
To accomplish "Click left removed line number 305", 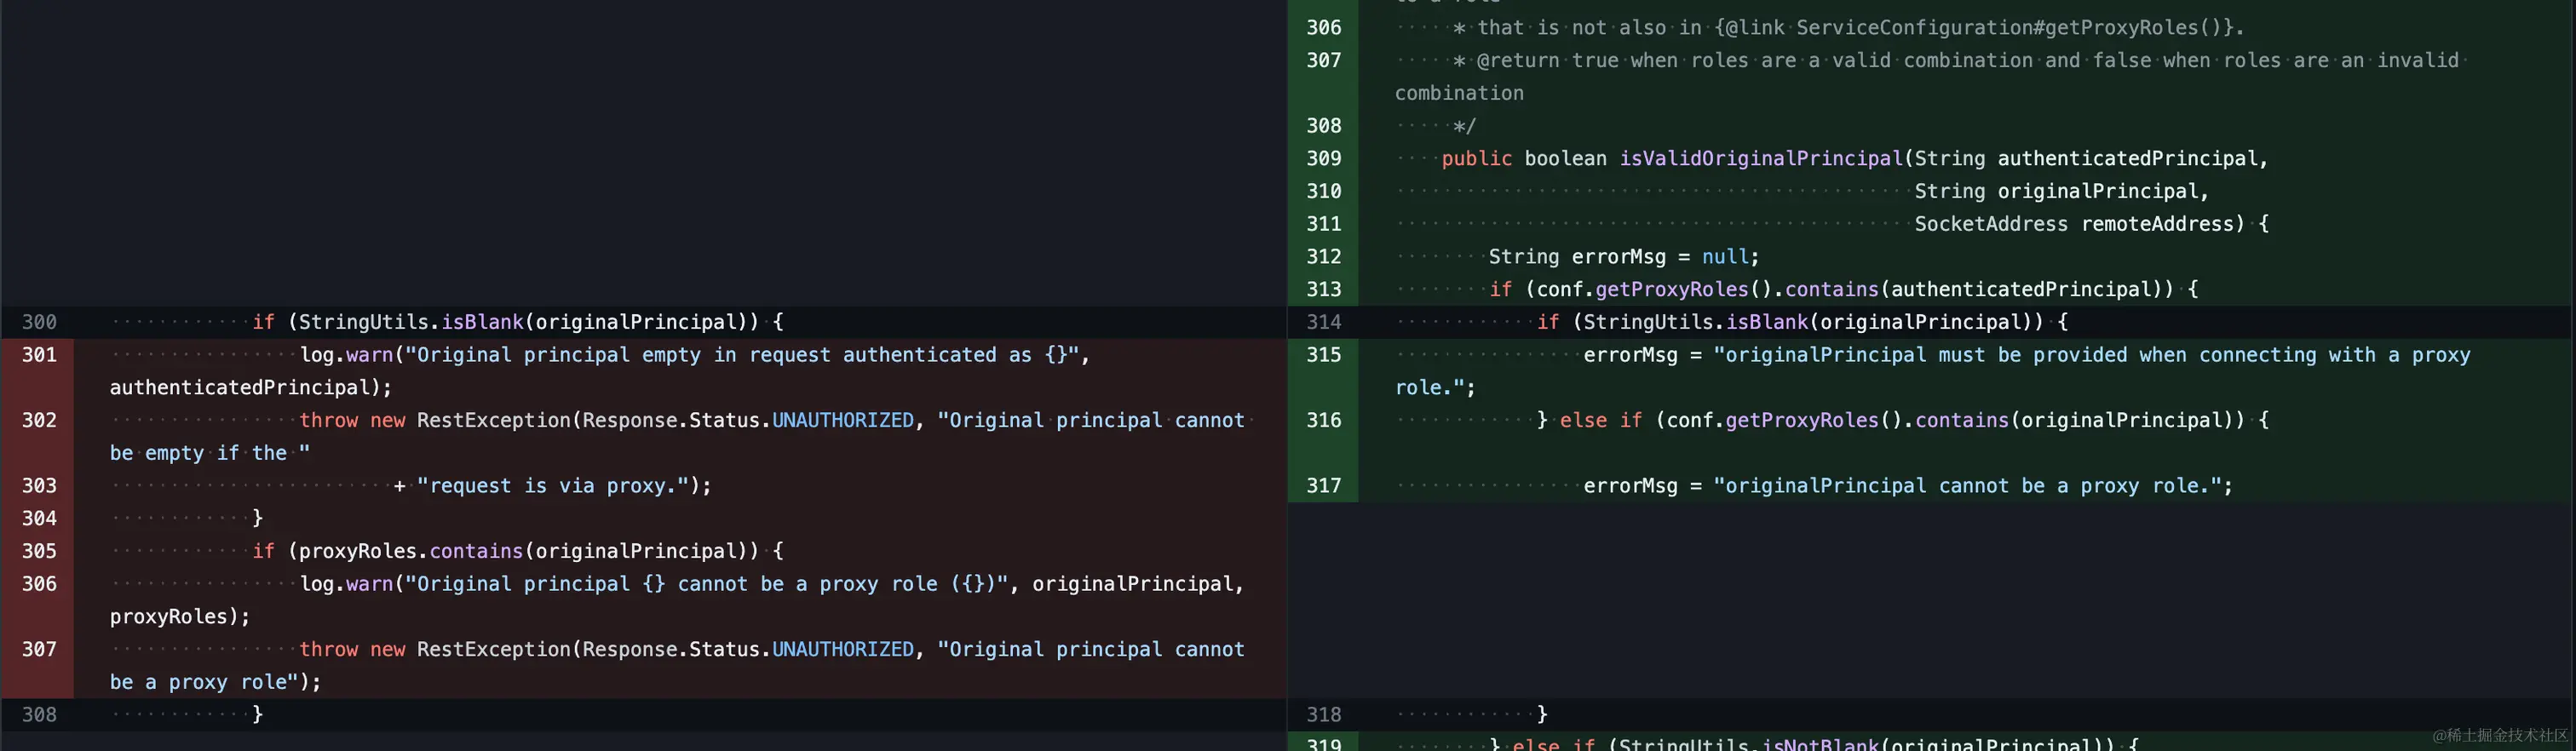I will coord(39,551).
